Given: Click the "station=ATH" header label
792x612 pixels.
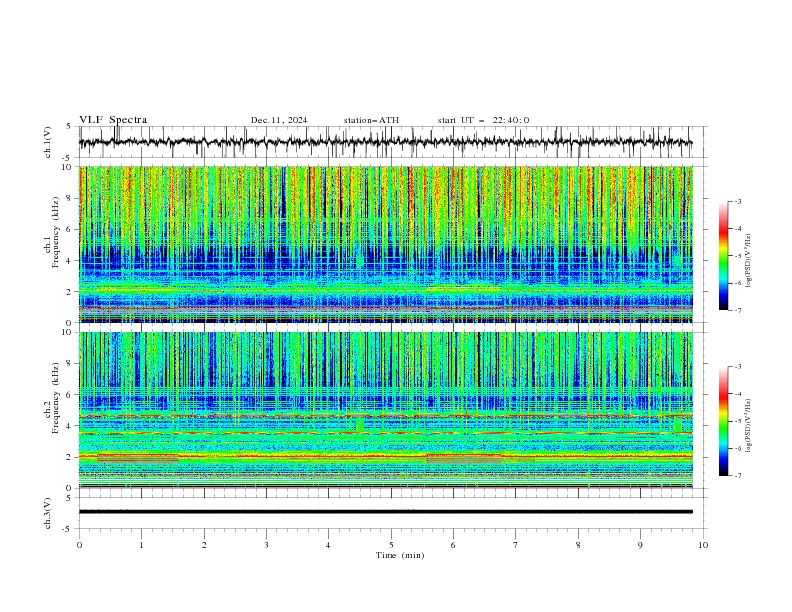Looking at the screenshot, I should (371, 120).
